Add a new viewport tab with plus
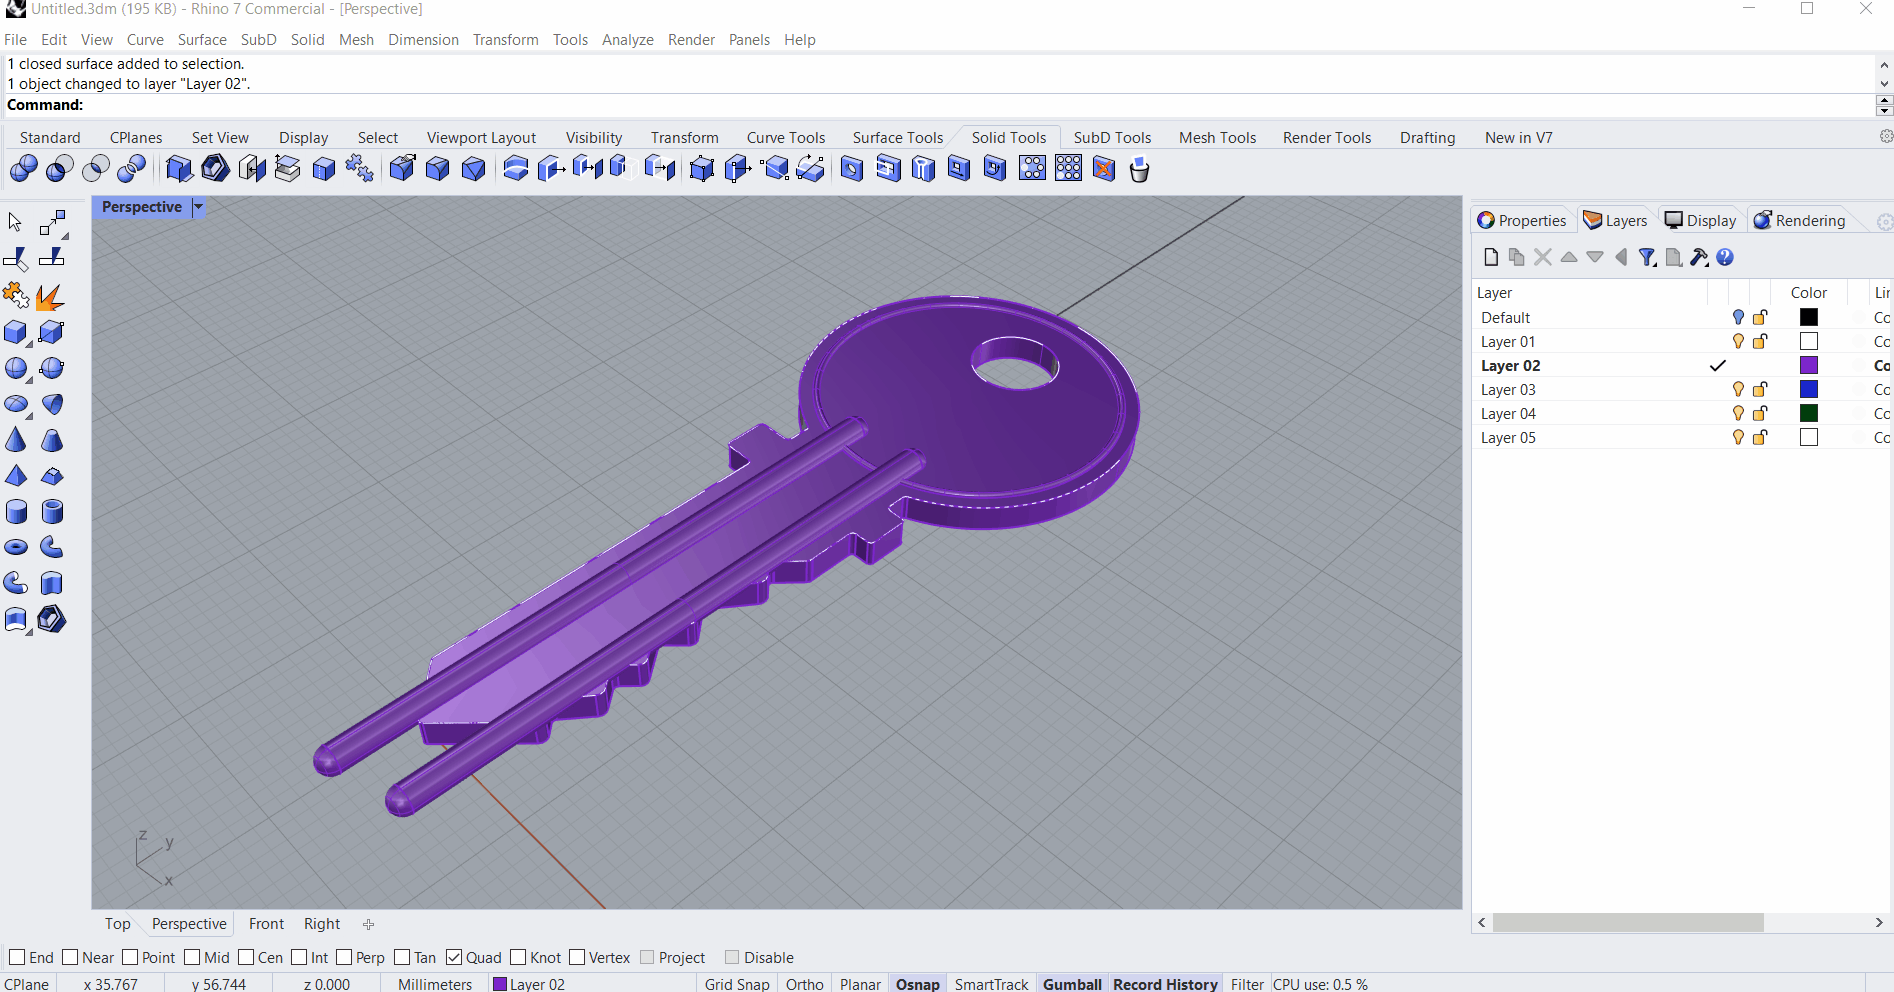Image resolution: width=1894 pixels, height=992 pixels. pos(368,924)
